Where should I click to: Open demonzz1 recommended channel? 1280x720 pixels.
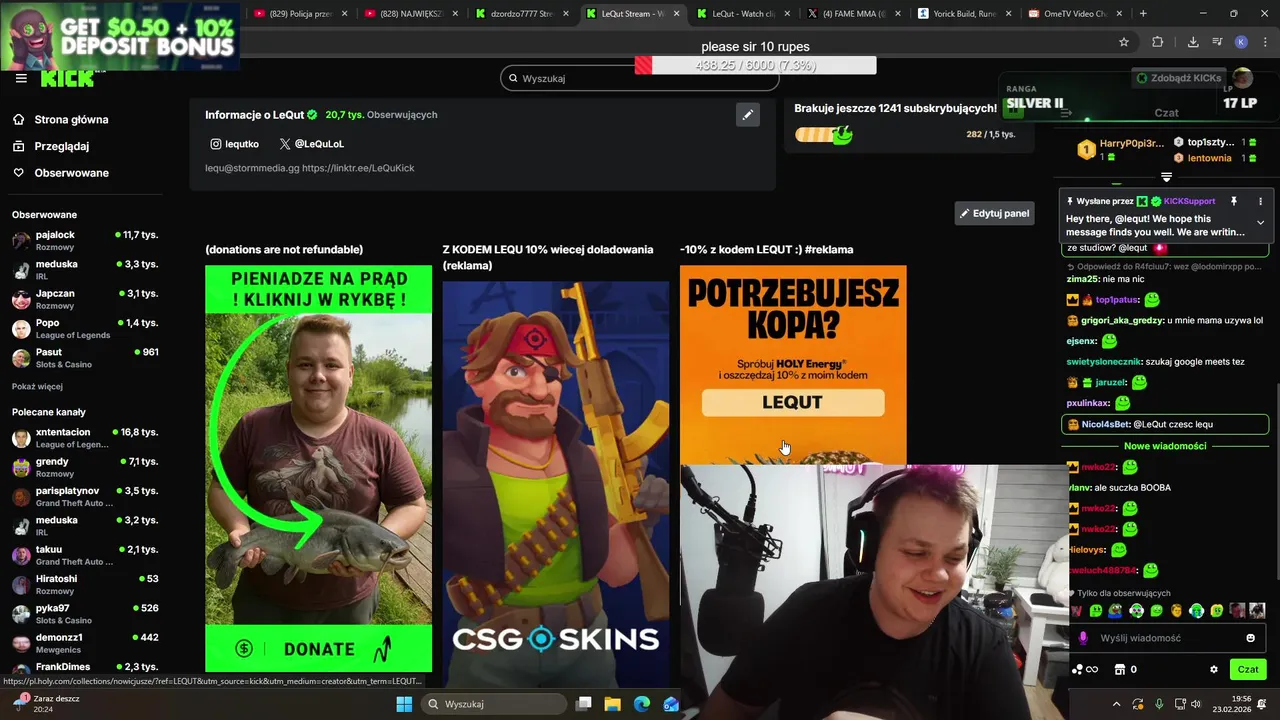[x=85, y=642]
